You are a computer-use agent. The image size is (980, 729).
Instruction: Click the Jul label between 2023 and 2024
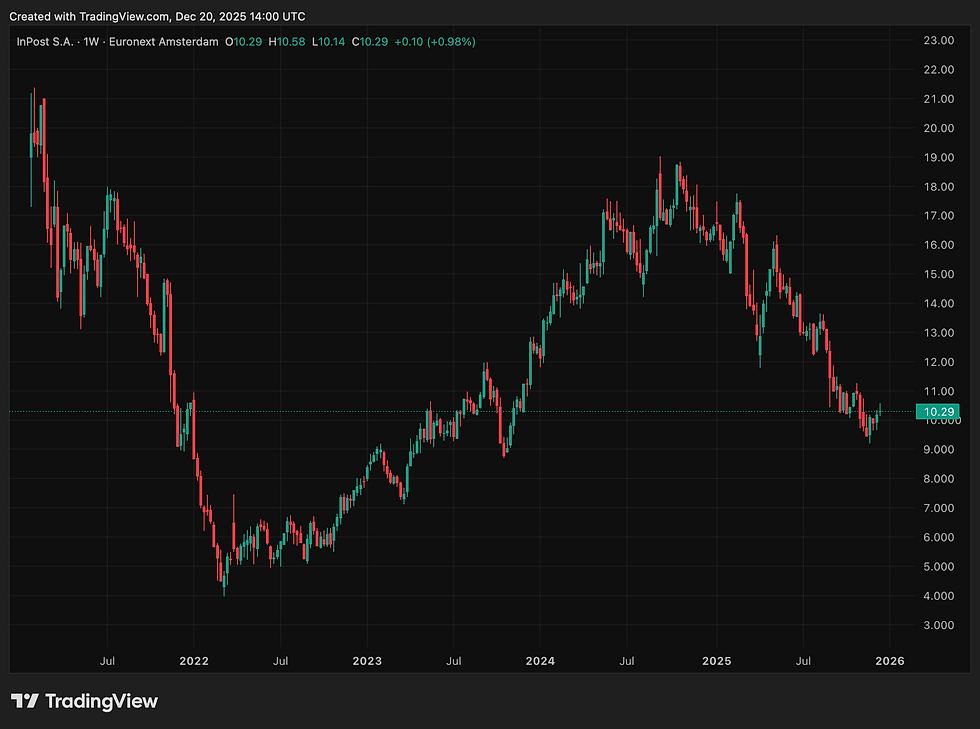454,661
